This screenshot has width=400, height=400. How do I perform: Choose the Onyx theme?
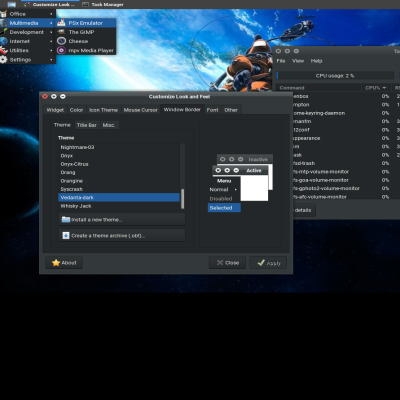click(119, 156)
